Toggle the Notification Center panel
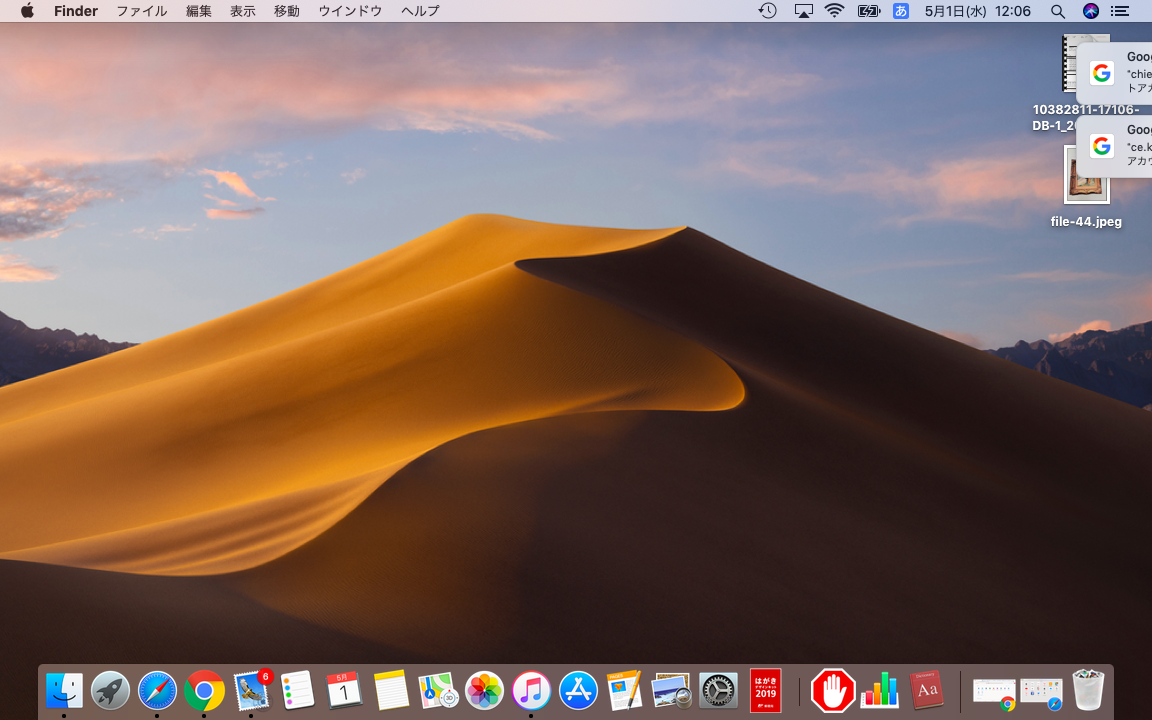Image resolution: width=1152 pixels, height=720 pixels. click(1120, 11)
